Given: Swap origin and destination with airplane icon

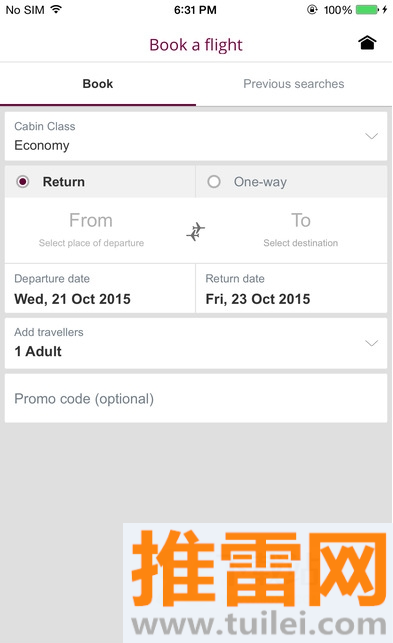Looking at the screenshot, I should click(x=196, y=232).
